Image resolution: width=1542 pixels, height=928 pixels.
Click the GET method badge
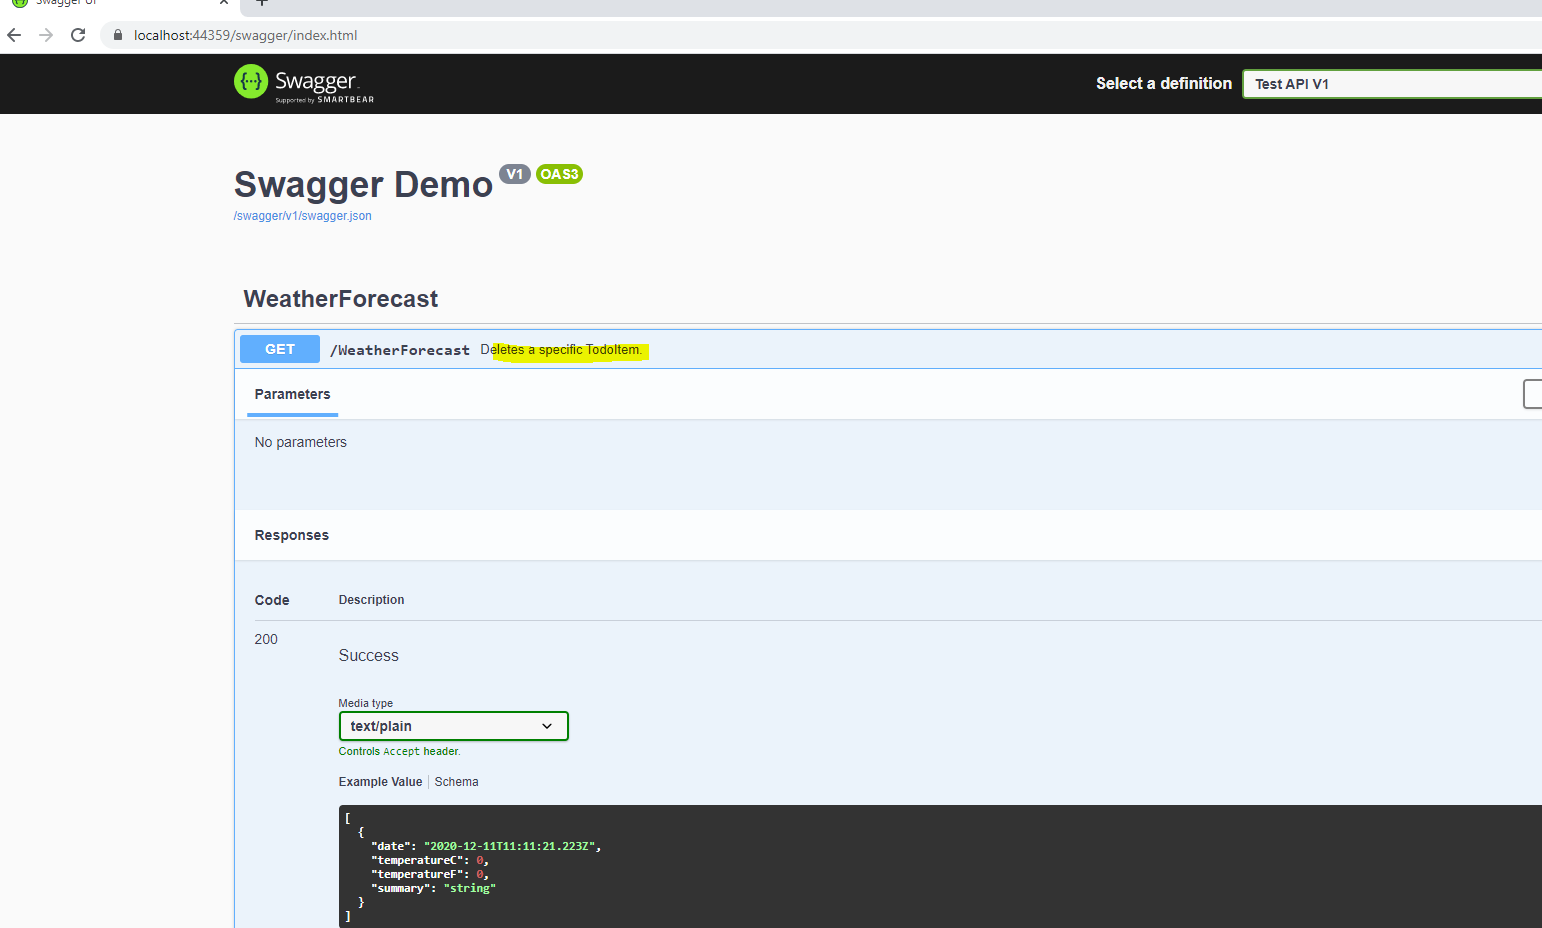tap(280, 349)
